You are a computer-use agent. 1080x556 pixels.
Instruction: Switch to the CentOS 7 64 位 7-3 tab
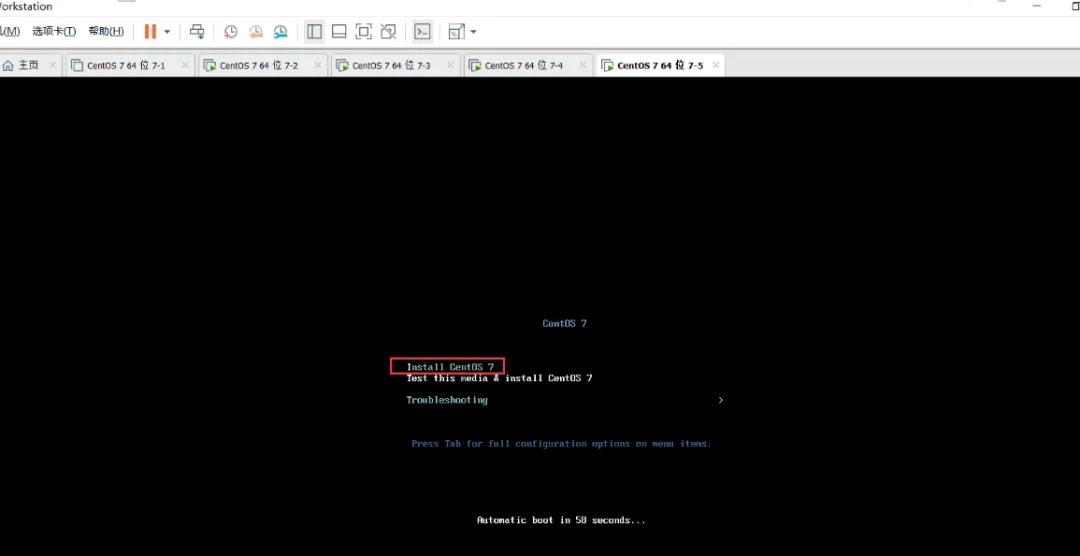point(393,65)
